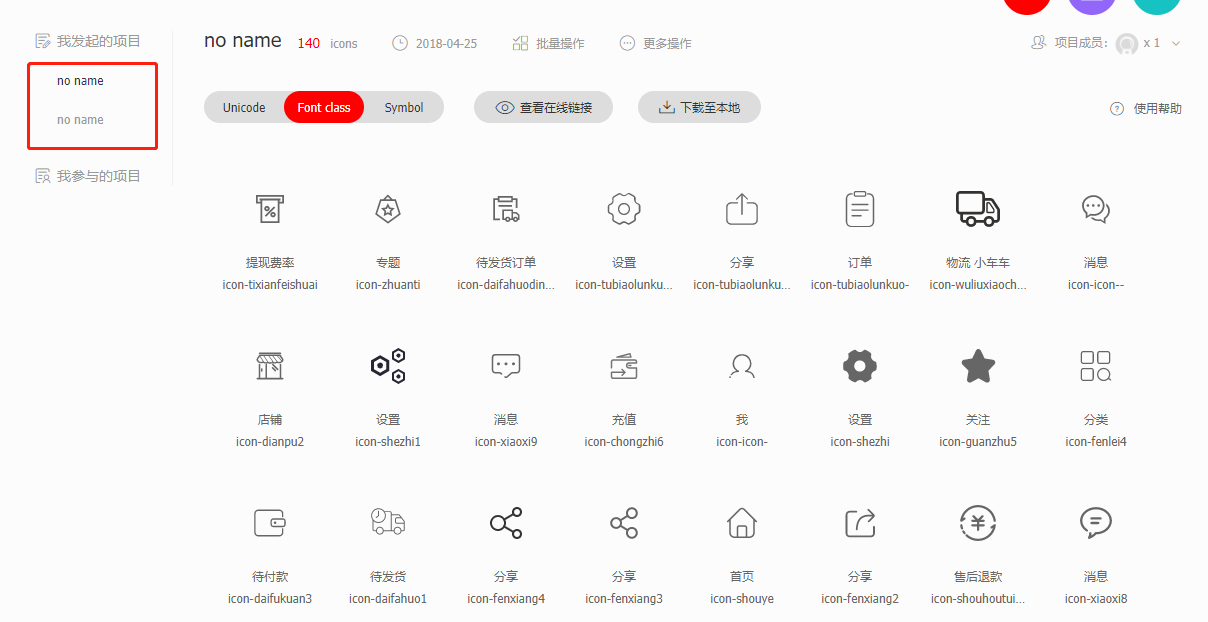Click the 专题 star badge icon

click(388, 209)
